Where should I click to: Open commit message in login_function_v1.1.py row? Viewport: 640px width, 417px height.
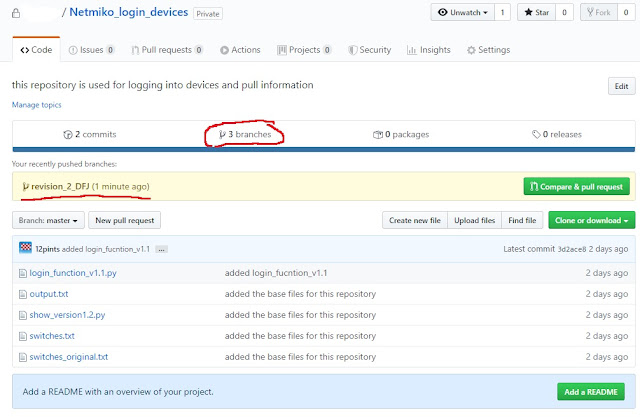[x=276, y=273]
